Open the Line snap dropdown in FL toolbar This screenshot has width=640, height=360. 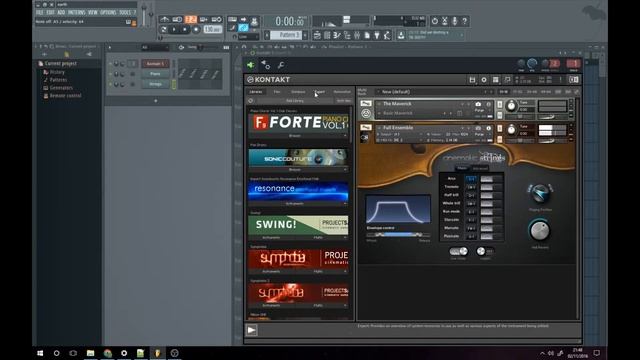(x=248, y=37)
